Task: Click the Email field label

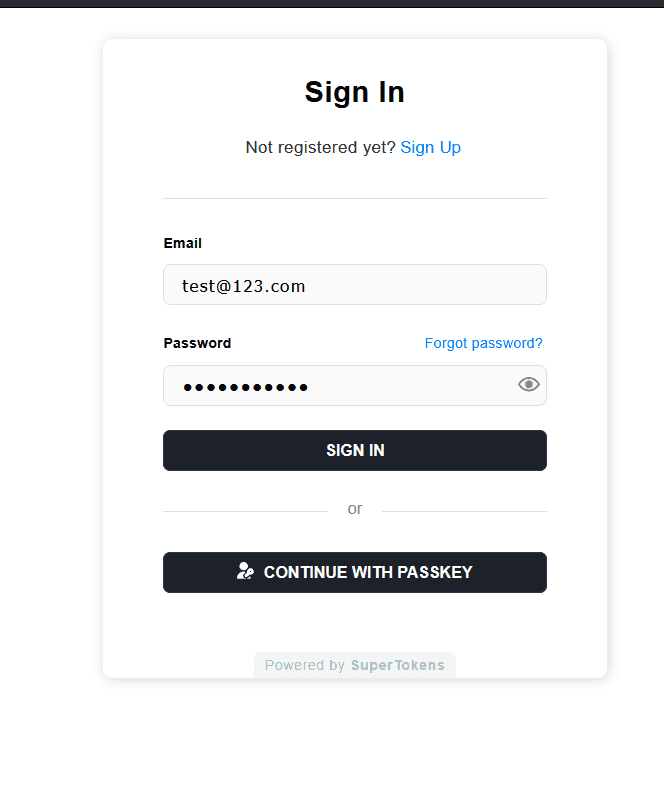Action: click(182, 243)
